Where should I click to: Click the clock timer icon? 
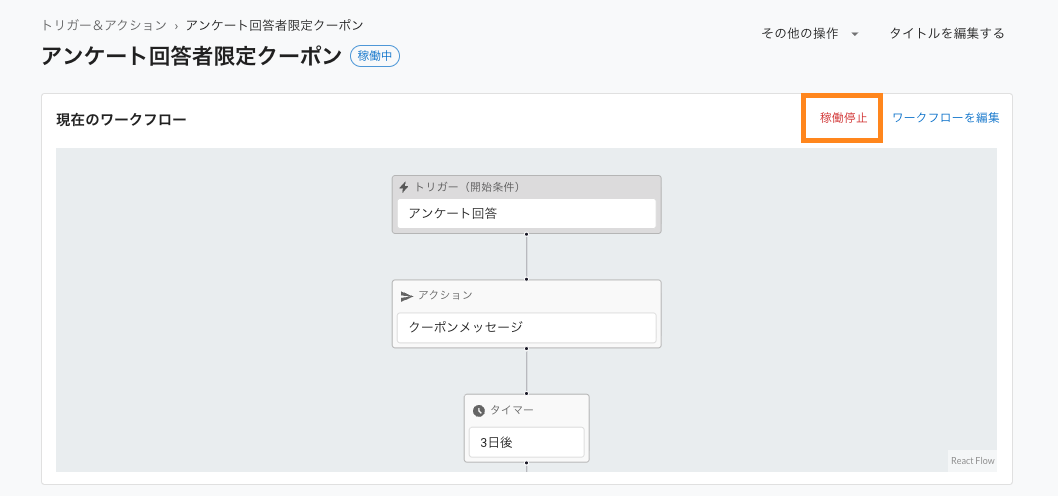click(x=478, y=410)
